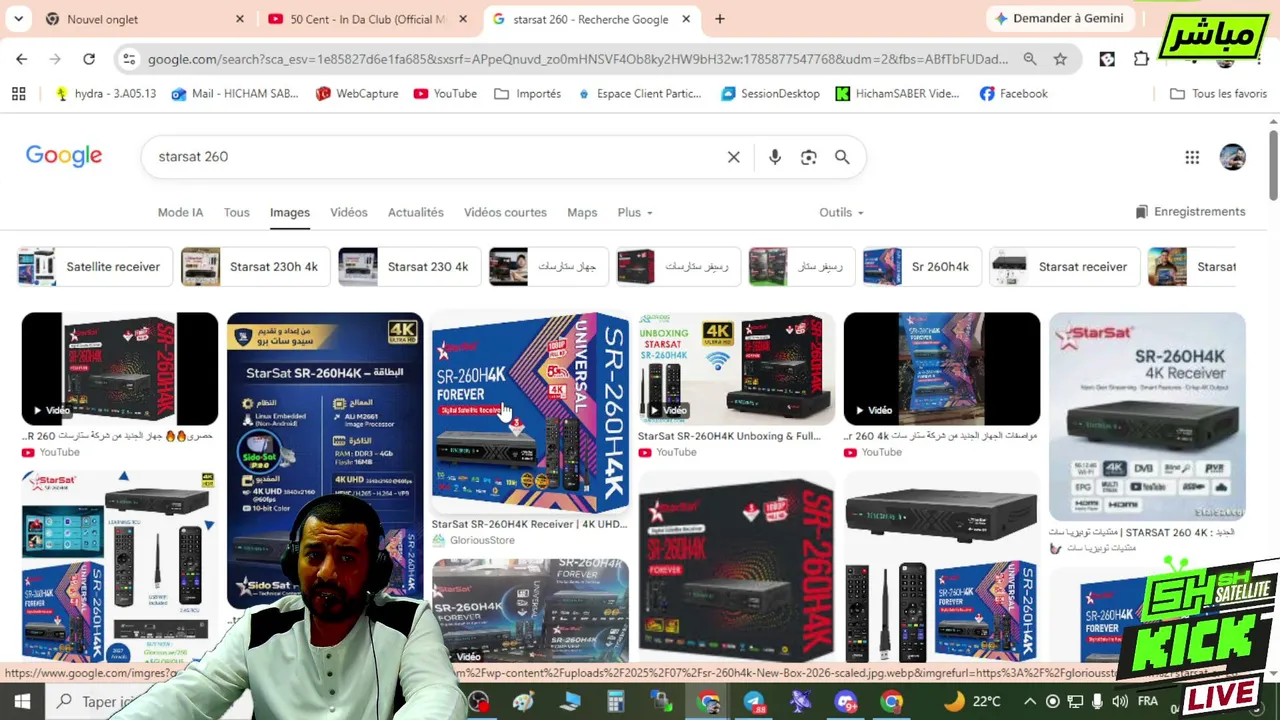Screen dimensions: 1280x720
Task: Open the Espace Client Partic bookmark
Action: 639,94
